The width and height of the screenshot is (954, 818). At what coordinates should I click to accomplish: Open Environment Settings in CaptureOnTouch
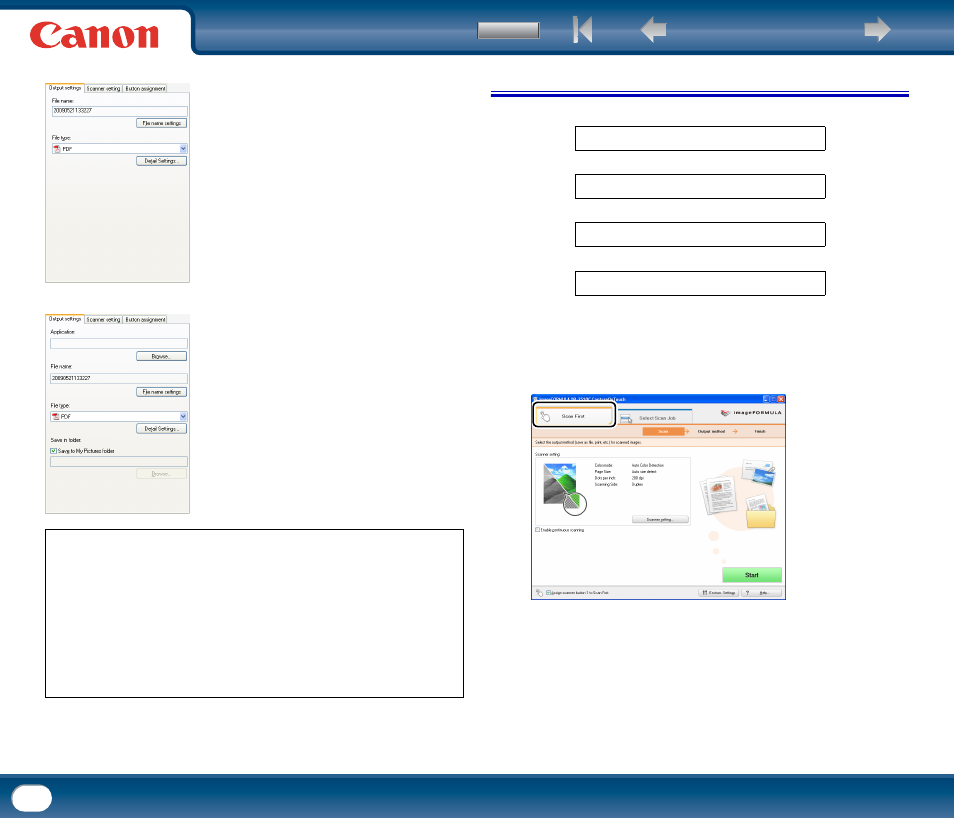pyautogui.click(x=719, y=592)
